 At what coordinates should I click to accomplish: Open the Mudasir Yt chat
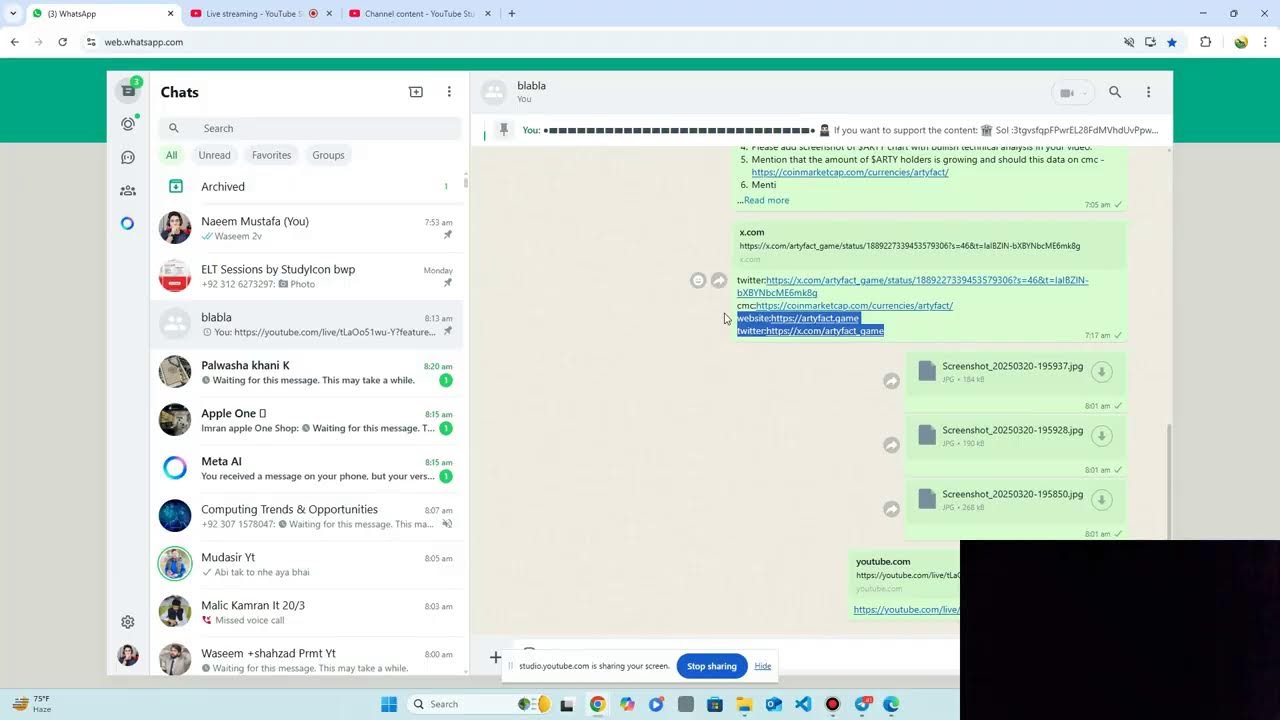pyautogui.click(x=307, y=564)
